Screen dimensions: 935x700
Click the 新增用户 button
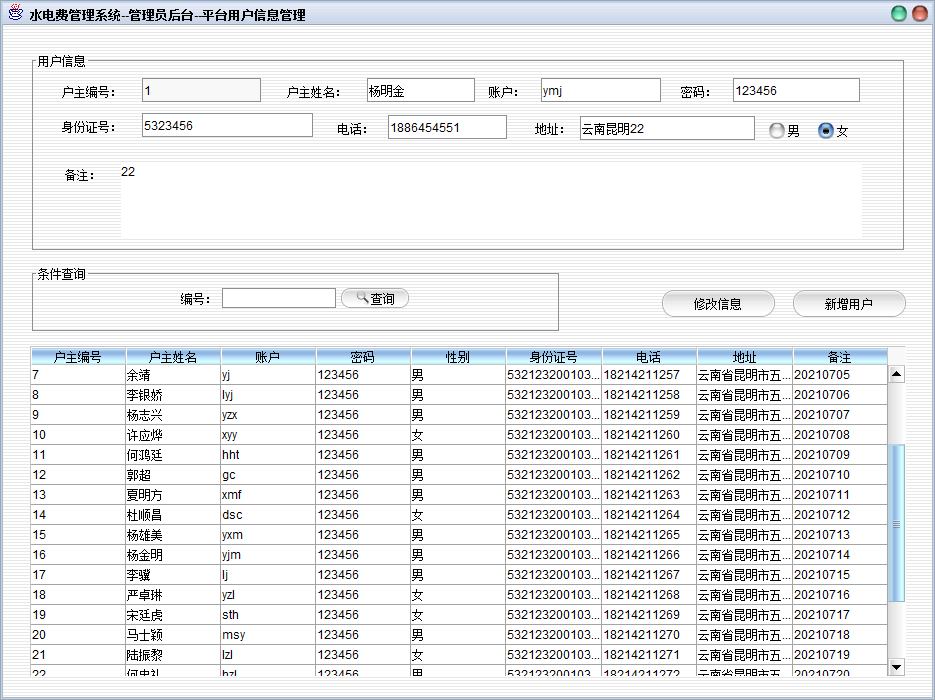point(849,304)
